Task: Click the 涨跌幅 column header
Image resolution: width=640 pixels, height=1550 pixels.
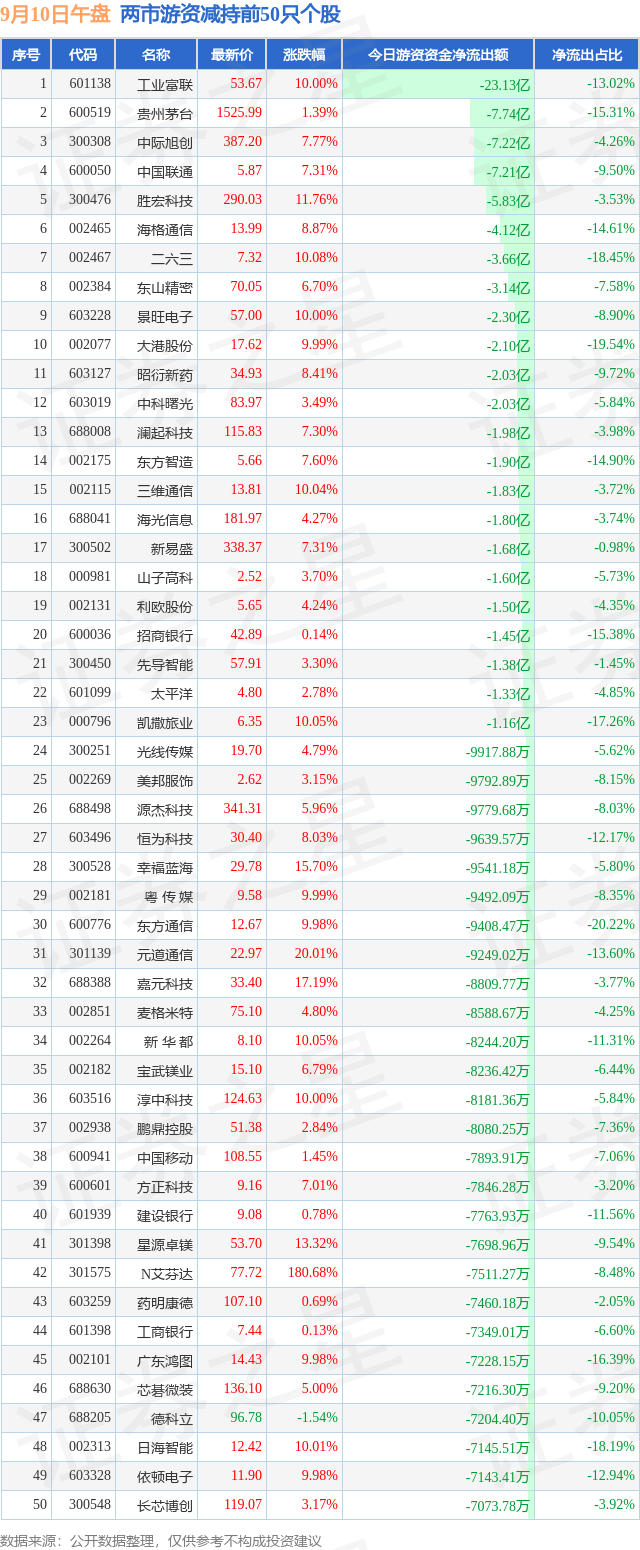Action: click(x=304, y=55)
